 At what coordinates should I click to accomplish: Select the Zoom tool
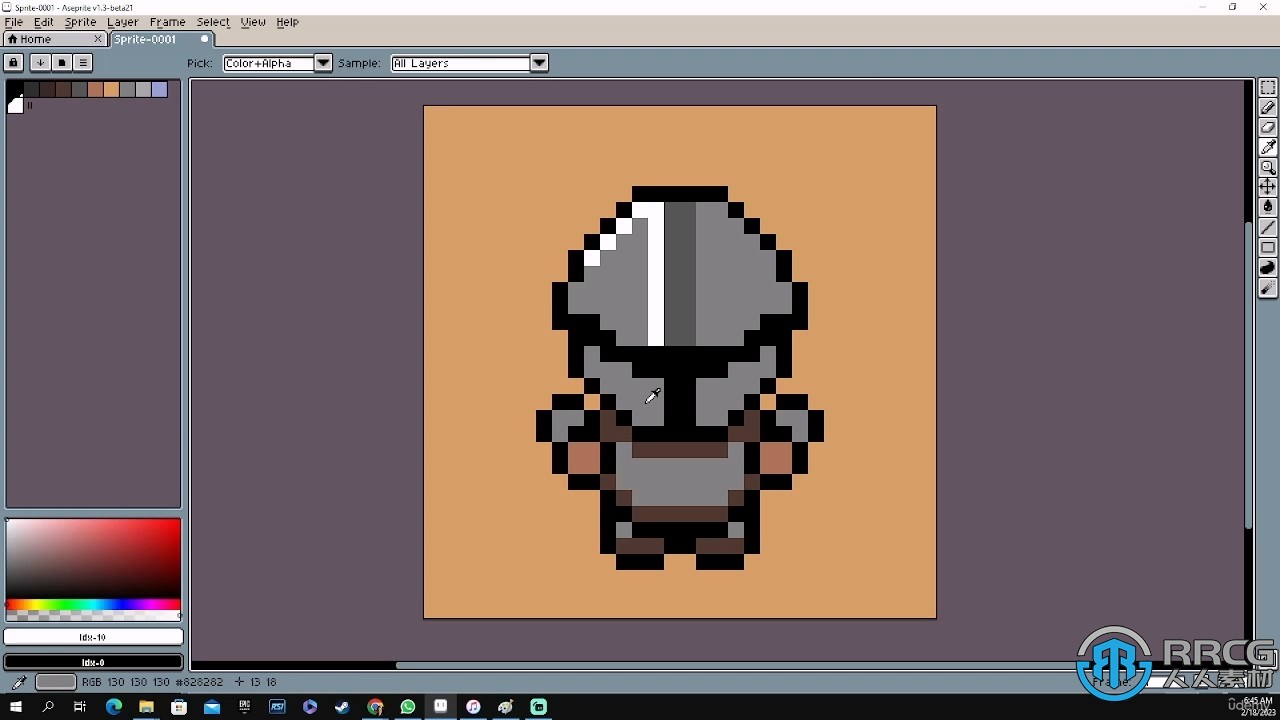pyautogui.click(x=1268, y=168)
